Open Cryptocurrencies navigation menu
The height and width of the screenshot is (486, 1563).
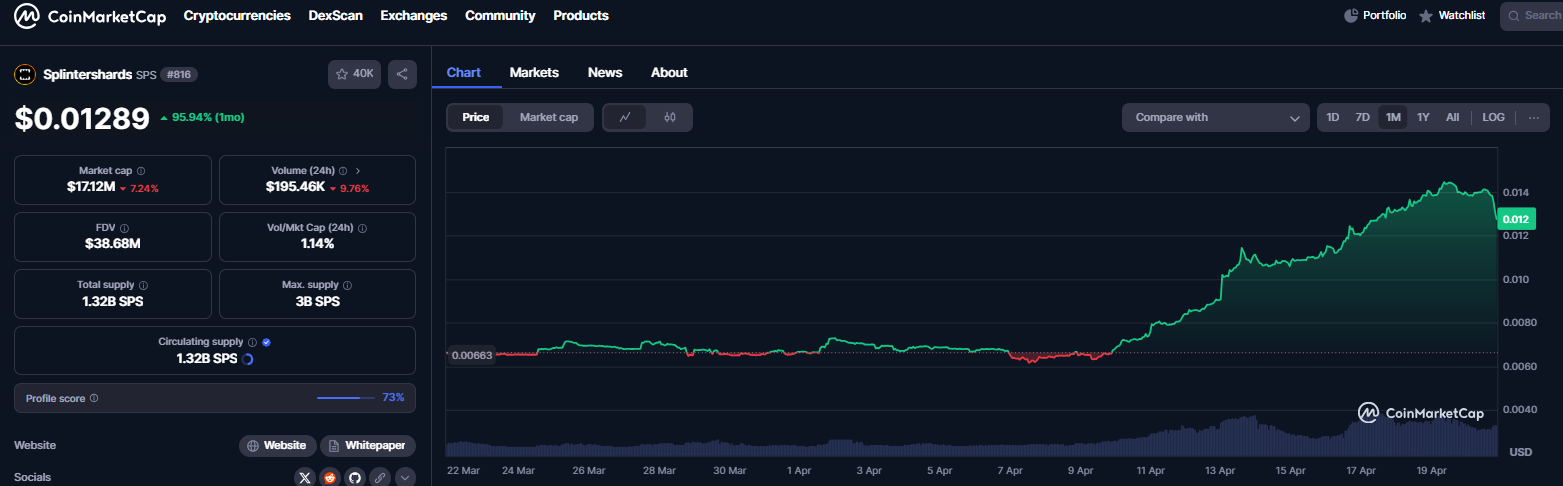[x=237, y=16]
